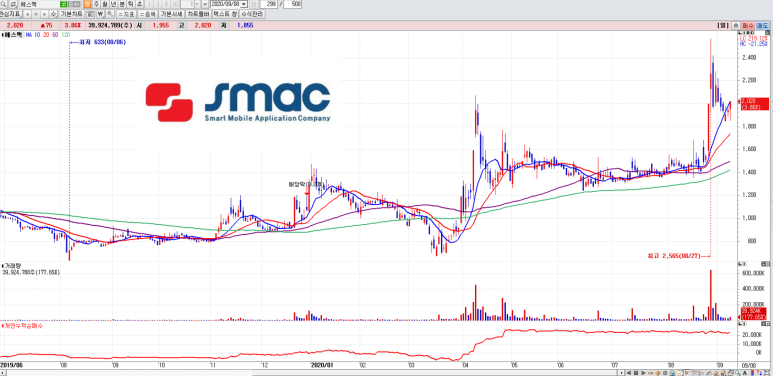Screen dimensions: 773x376
Task: Click the 1,855 low price value
Action: point(245,26)
